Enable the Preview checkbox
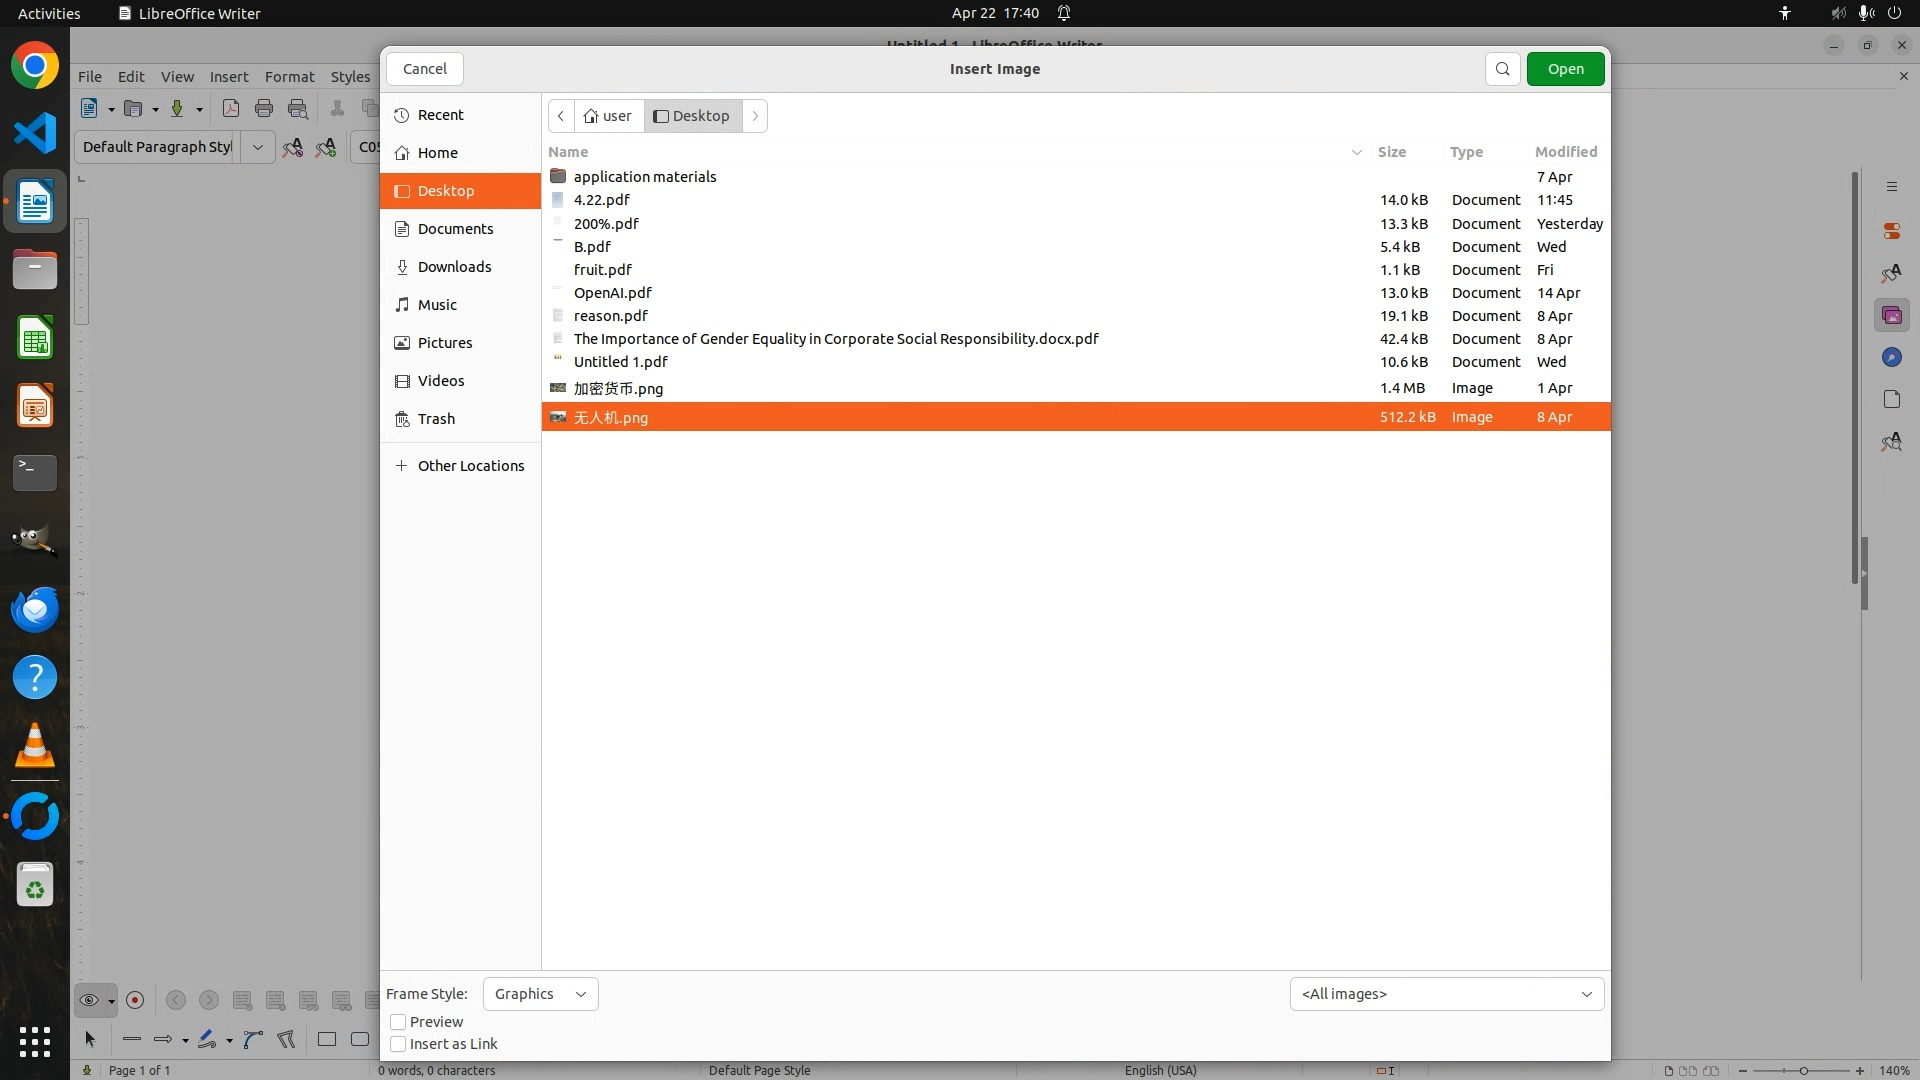This screenshot has height=1080, width=1920. 398,1022
